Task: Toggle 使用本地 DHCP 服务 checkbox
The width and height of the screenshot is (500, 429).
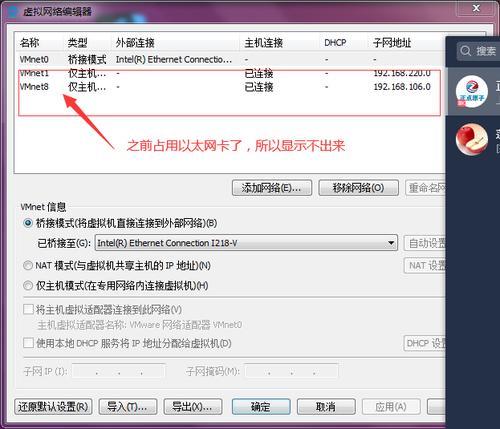Action: [x=28, y=343]
